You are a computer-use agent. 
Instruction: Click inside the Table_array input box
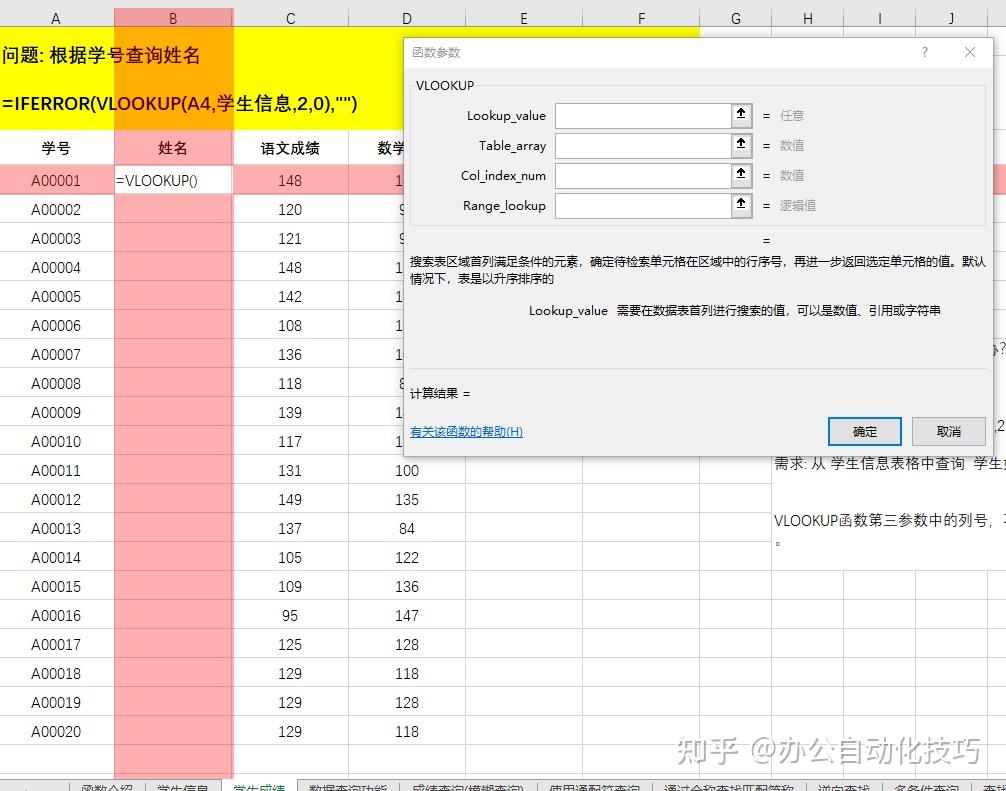[640, 146]
